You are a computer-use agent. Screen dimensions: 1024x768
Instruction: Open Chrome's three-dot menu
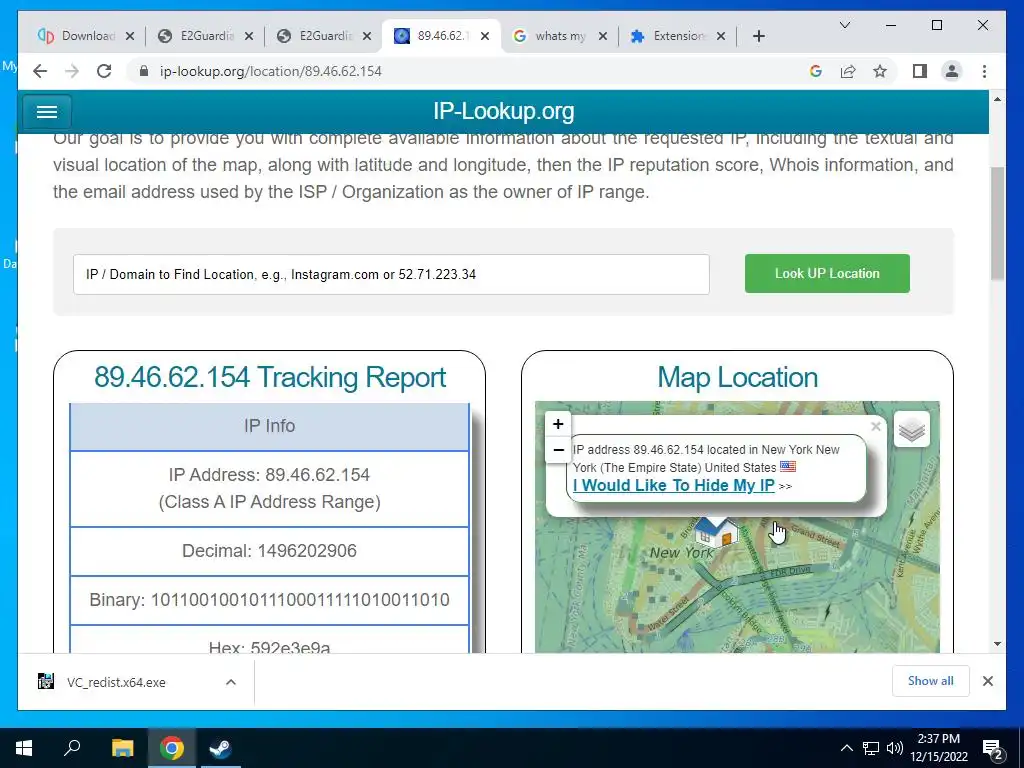[984, 71]
